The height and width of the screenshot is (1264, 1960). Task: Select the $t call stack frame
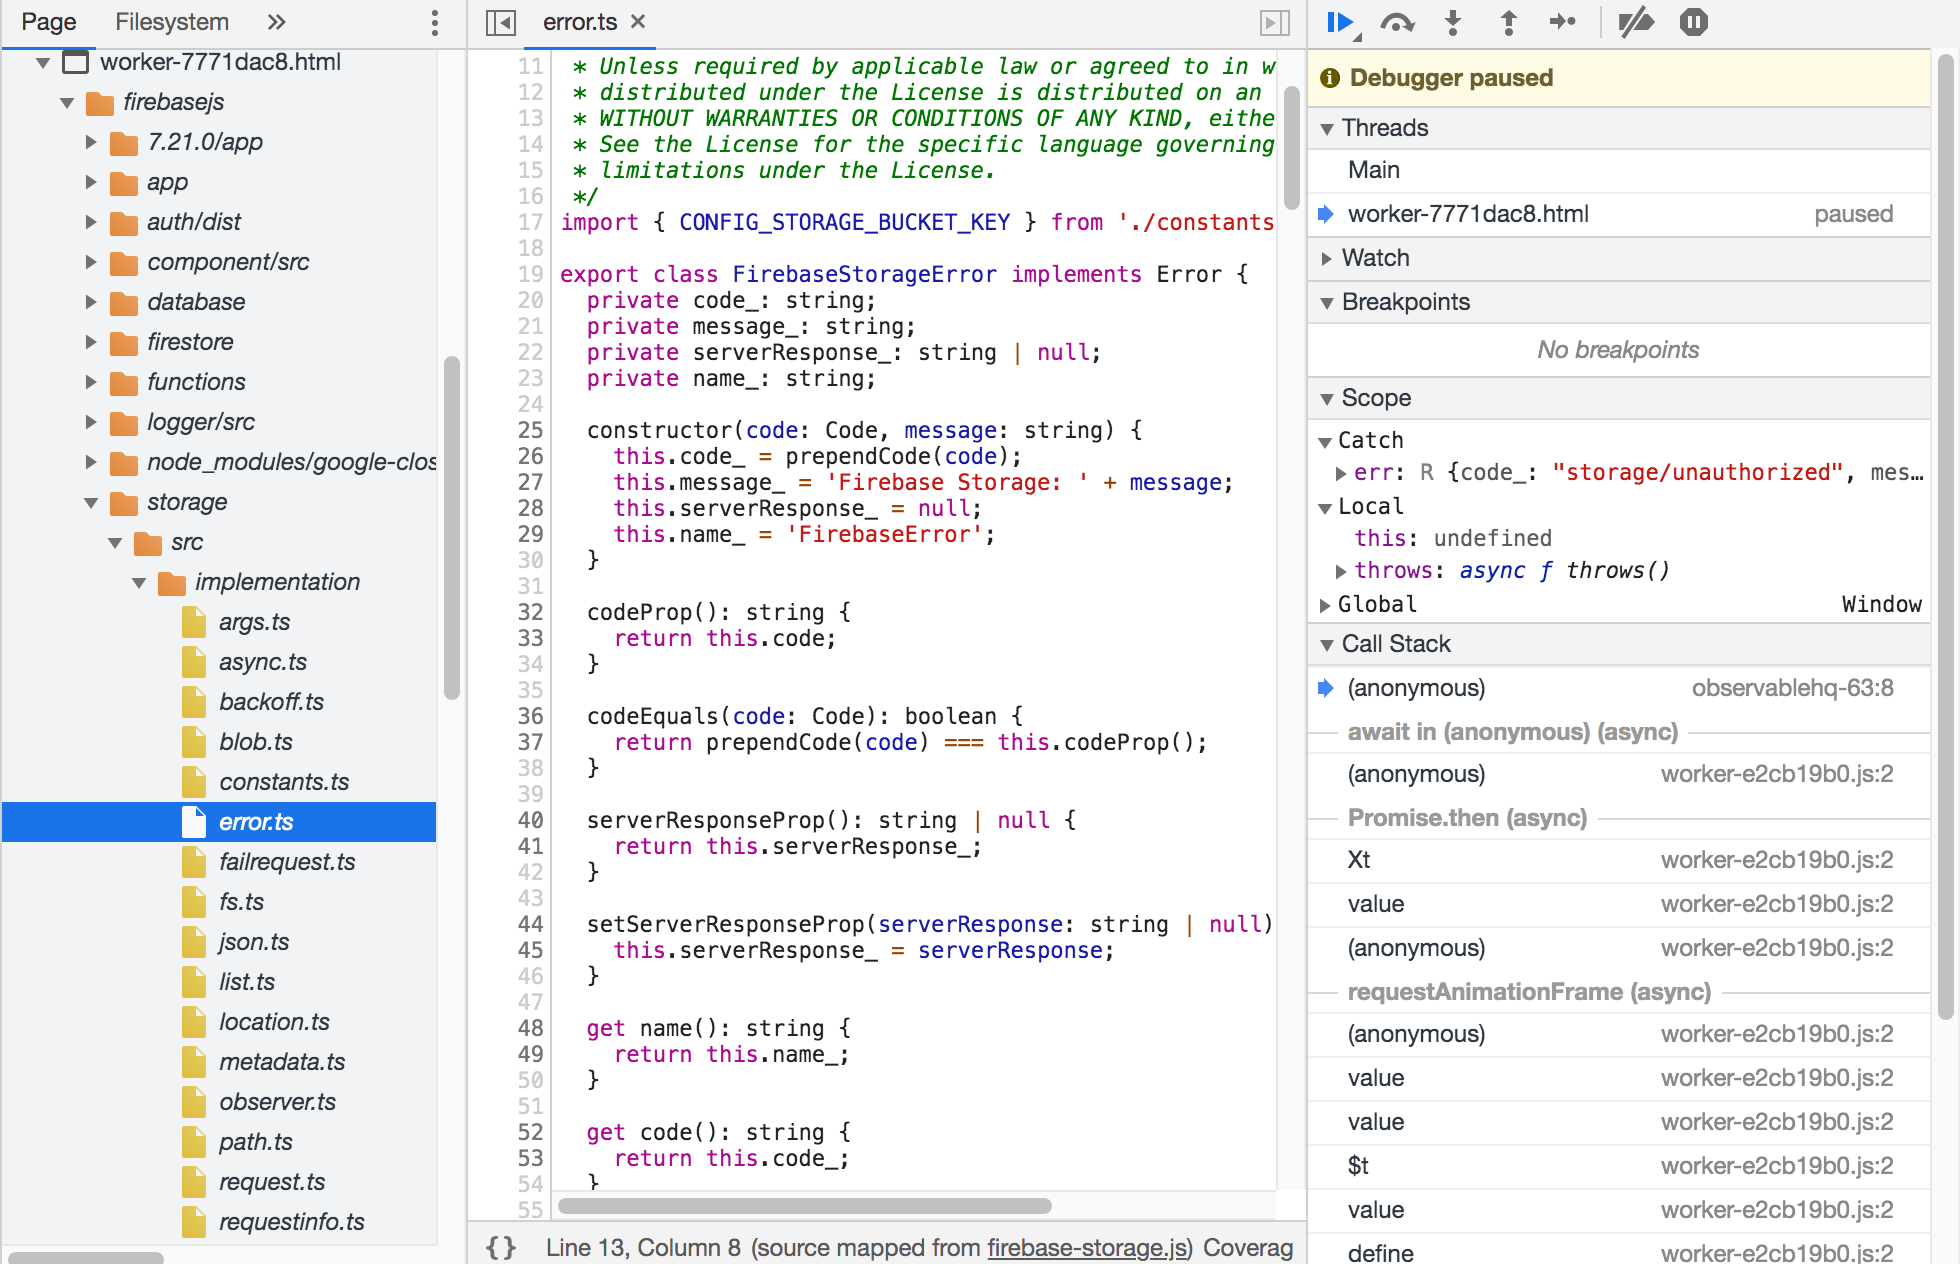[x=1618, y=1166]
